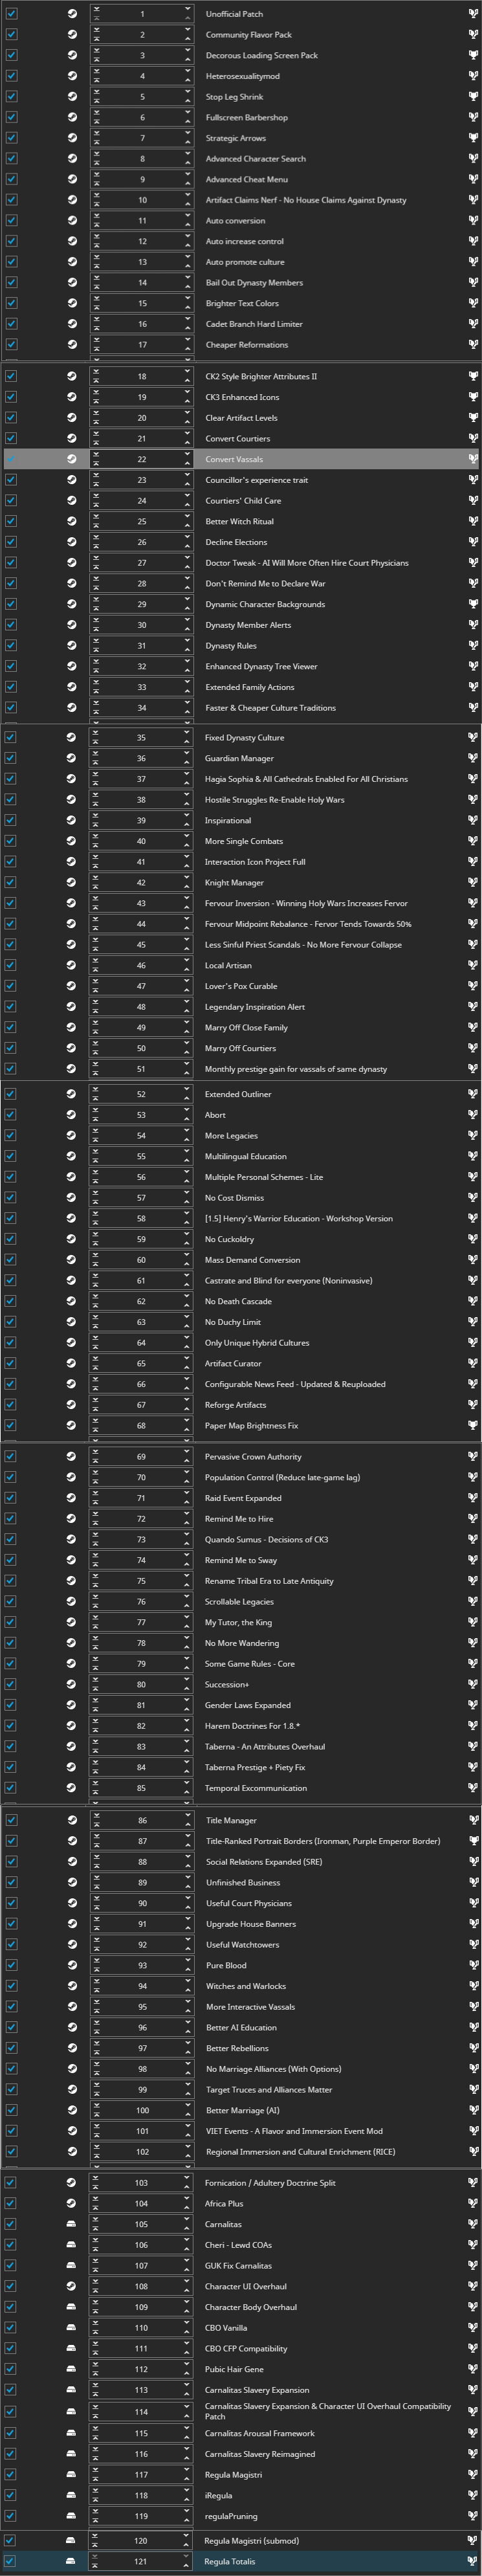
Task: Click the achievement icon for Decline Elections
Action: tap(473, 542)
